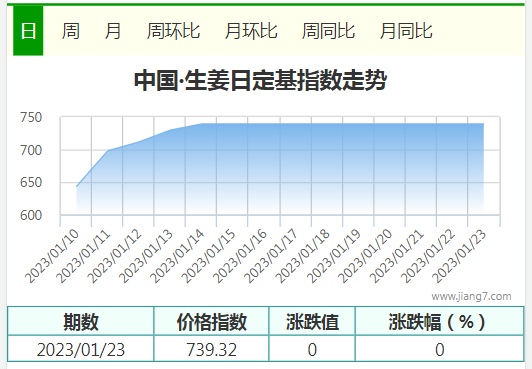Click x-axis date 2023/01/10
Viewport: 532px width, 369px height.
point(52,256)
